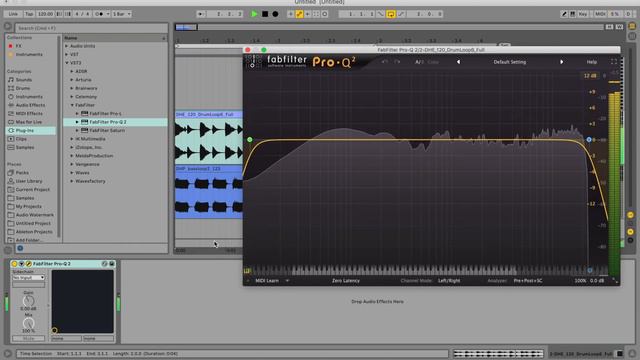640x360 pixels.
Task: Select FX collection with red dot
Action: 18,46
